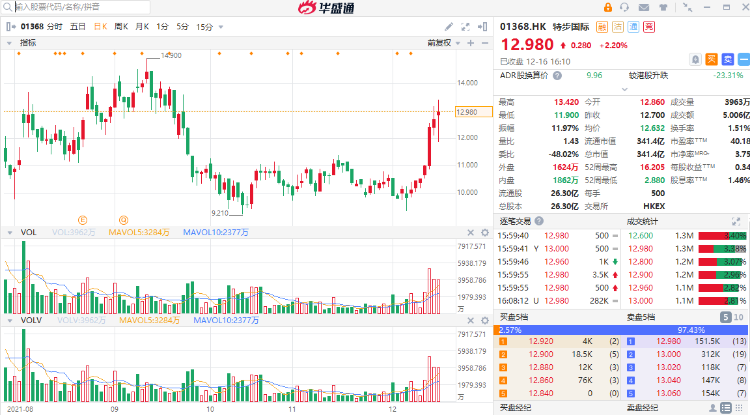The width and height of the screenshot is (750, 415).
Task: Select bid level 1 price 12.920
Action: tap(541, 341)
